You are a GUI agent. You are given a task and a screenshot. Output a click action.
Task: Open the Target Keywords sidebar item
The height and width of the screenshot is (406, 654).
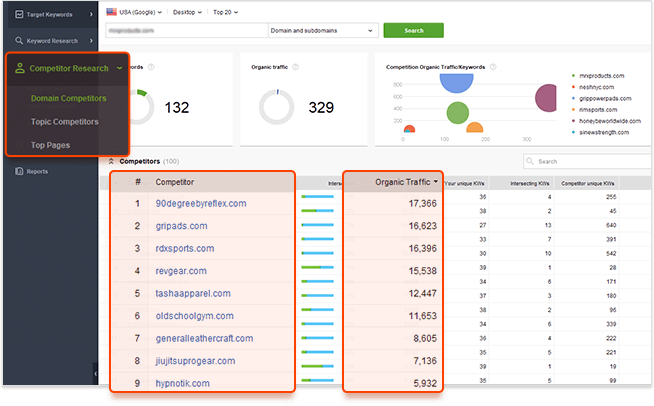click(x=49, y=14)
